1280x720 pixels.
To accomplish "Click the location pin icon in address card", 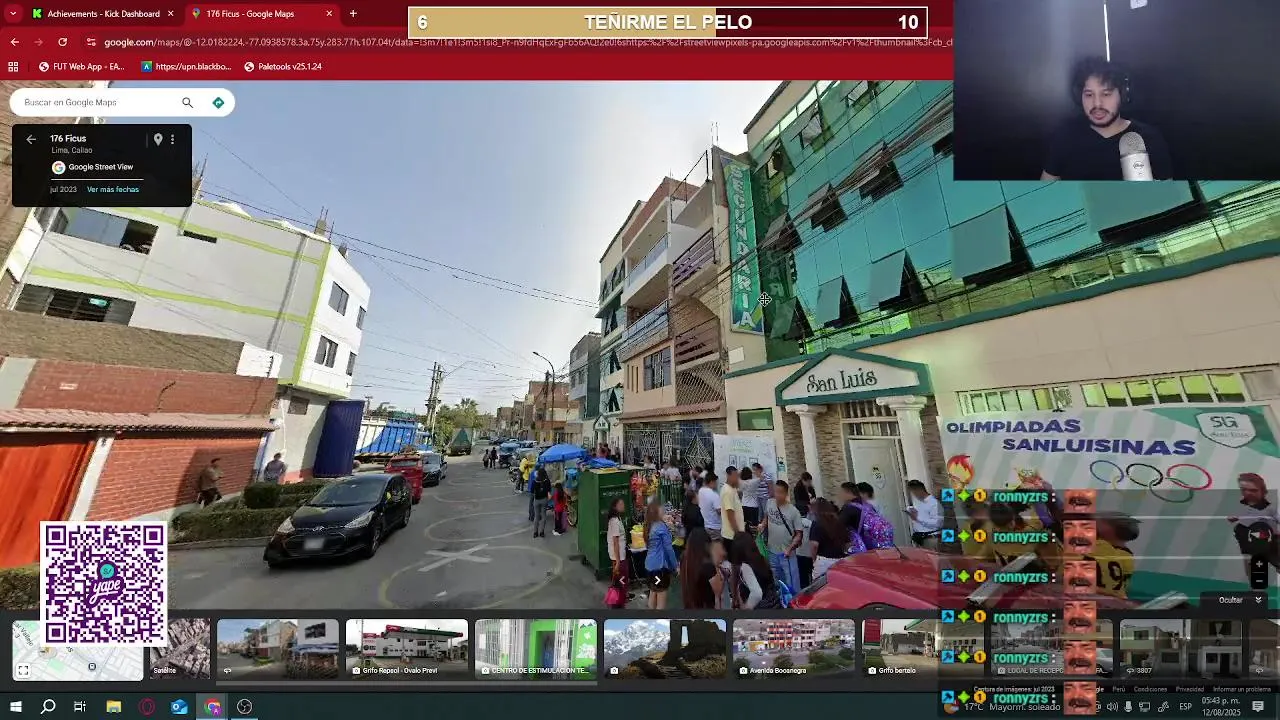I will tap(158, 139).
